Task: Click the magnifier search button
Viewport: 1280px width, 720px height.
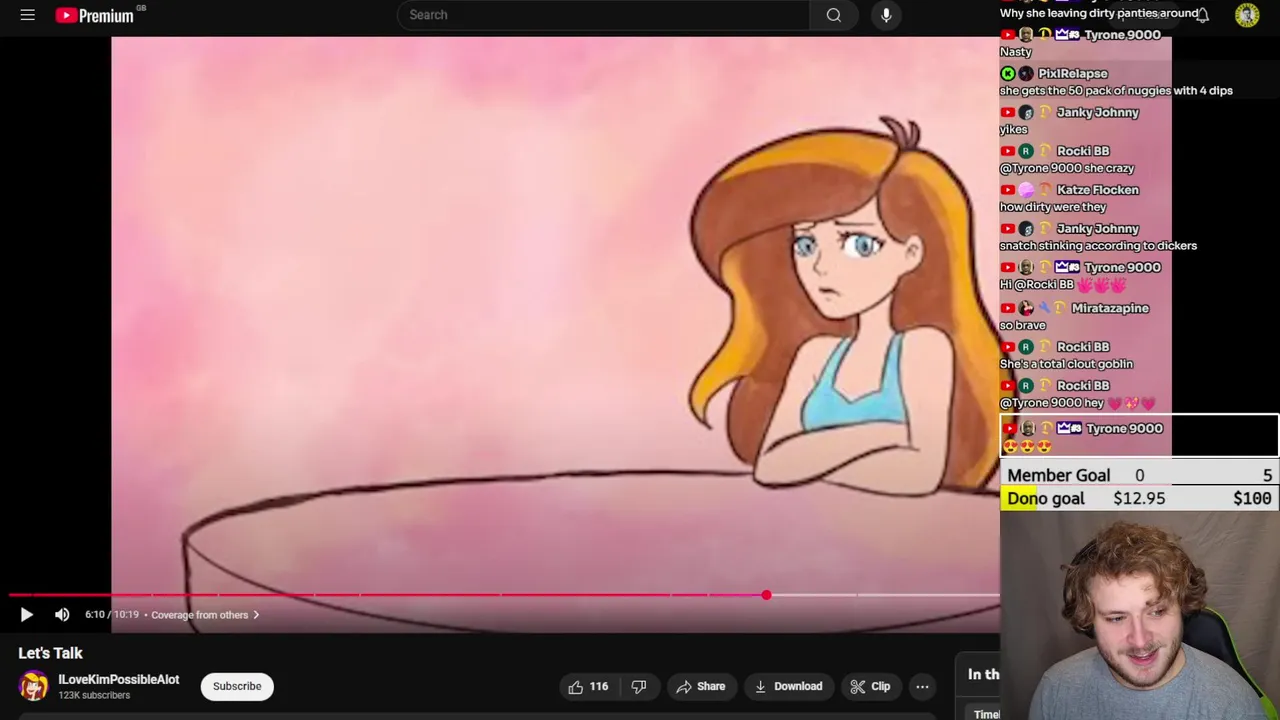Action: [834, 15]
